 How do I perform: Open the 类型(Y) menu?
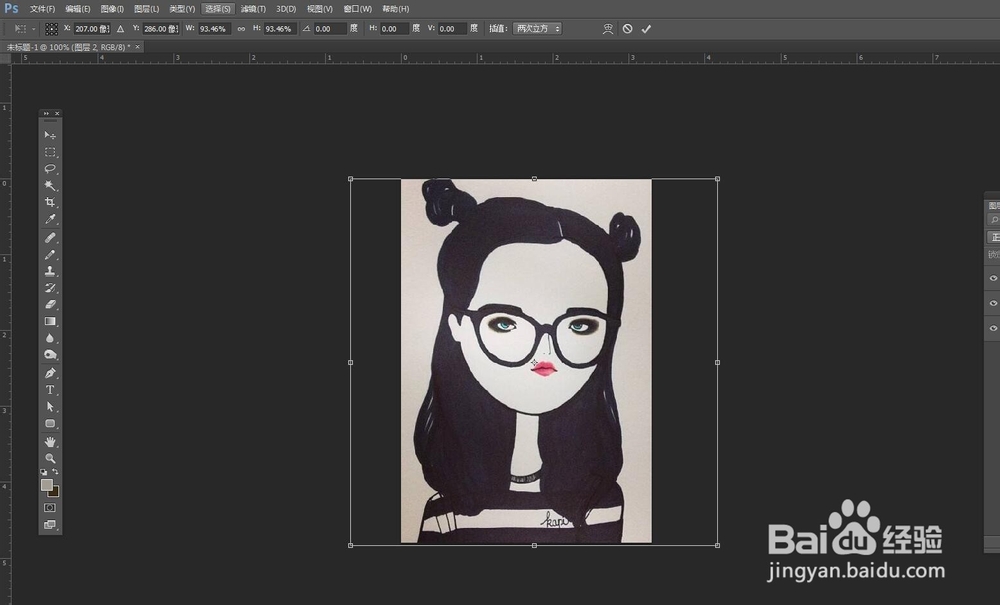pos(182,9)
